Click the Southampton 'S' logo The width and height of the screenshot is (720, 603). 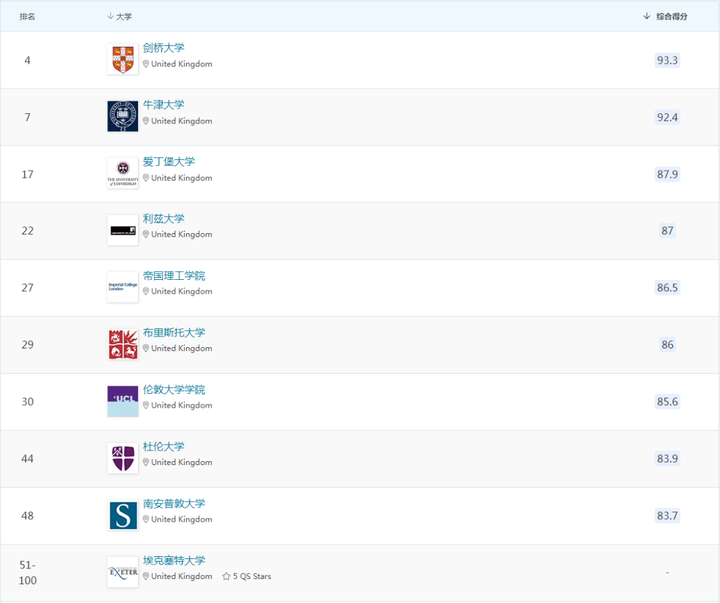(x=123, y=515)
